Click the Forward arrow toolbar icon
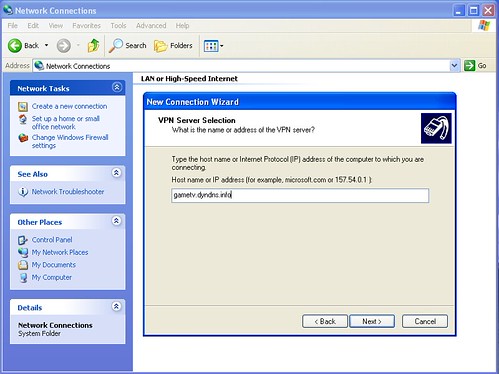 (x=63, y=46)
